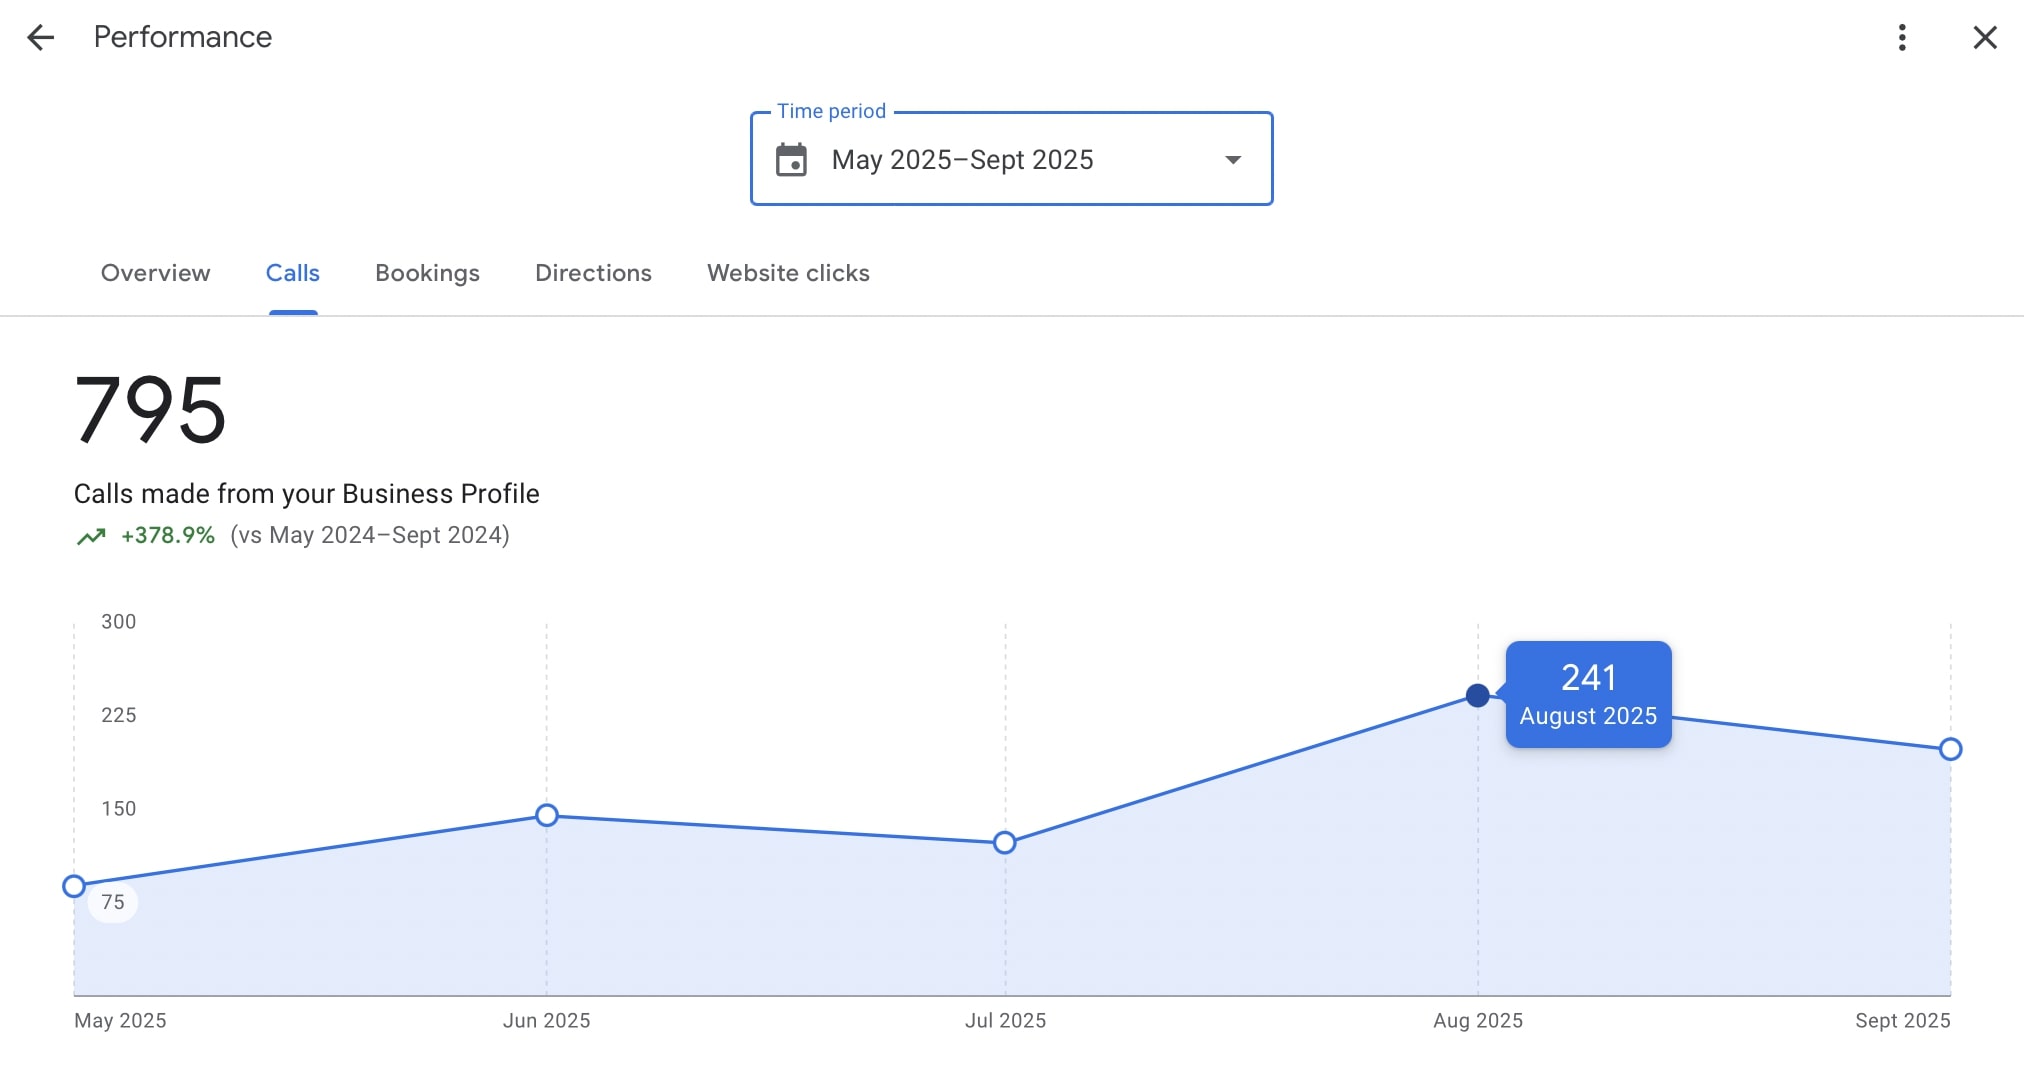Click the +378.9% change percentage
The image size is (2024, 1086).
pos(168,536)
